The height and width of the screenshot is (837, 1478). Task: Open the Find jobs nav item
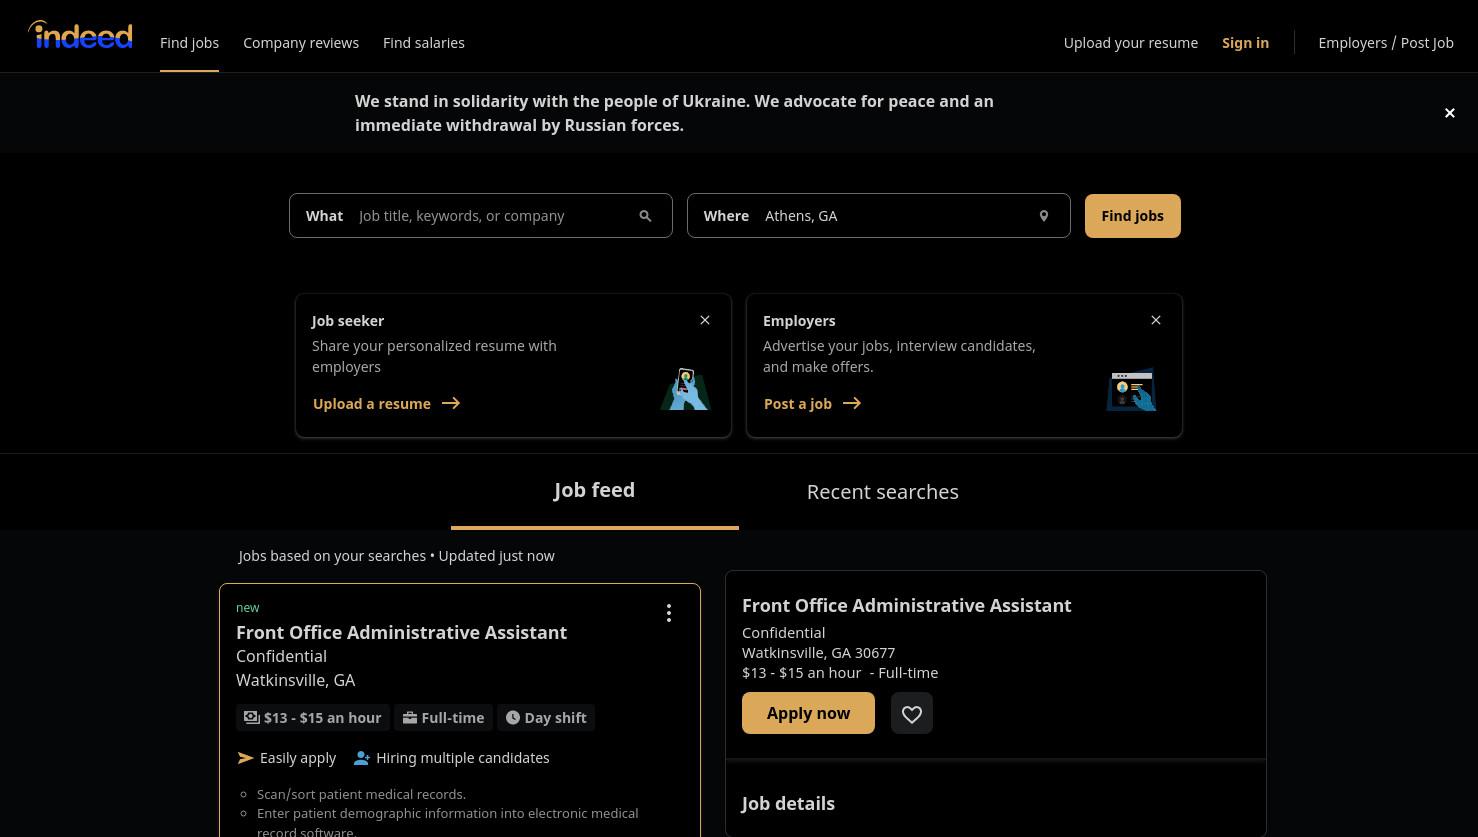pyautogui.click(x=189, y=43)
